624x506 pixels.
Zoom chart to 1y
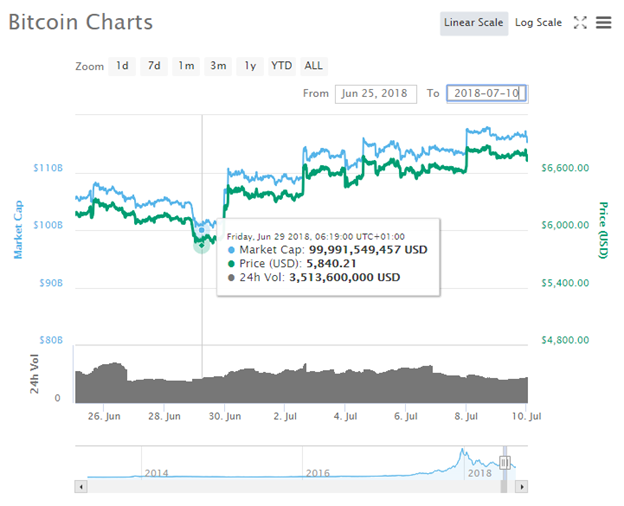[250, 66]
